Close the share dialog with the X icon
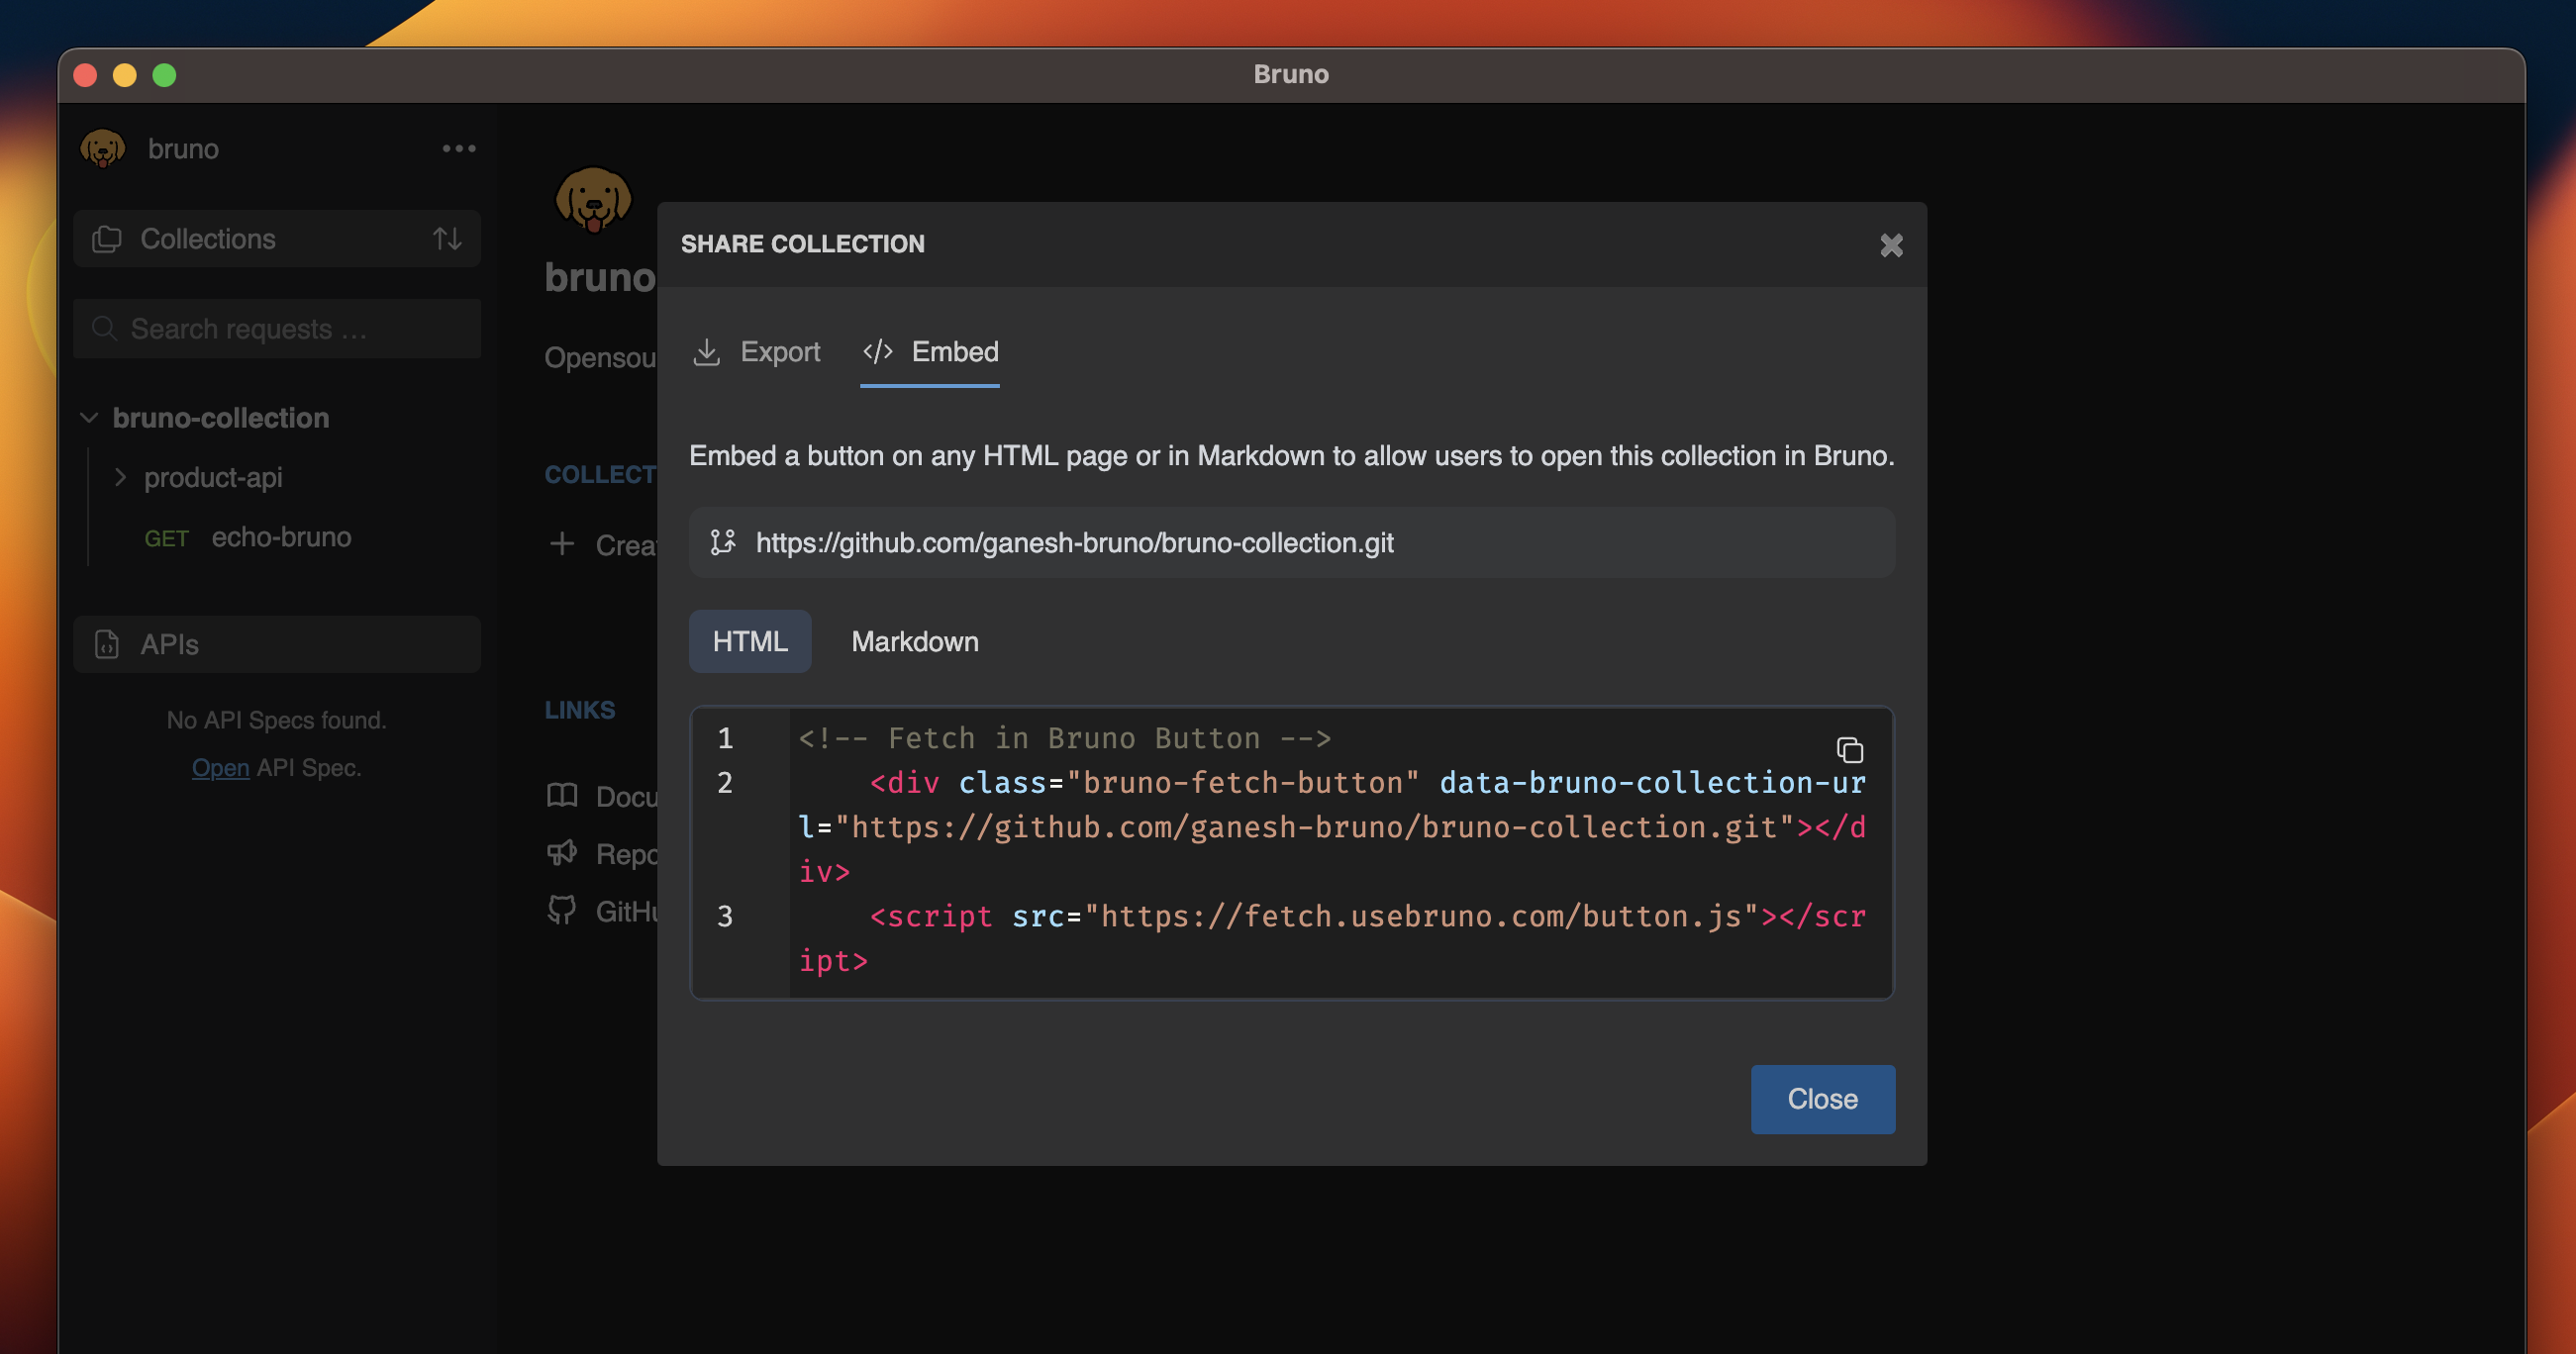Screen dimensions: 2576x1354 pos(1890,245)
